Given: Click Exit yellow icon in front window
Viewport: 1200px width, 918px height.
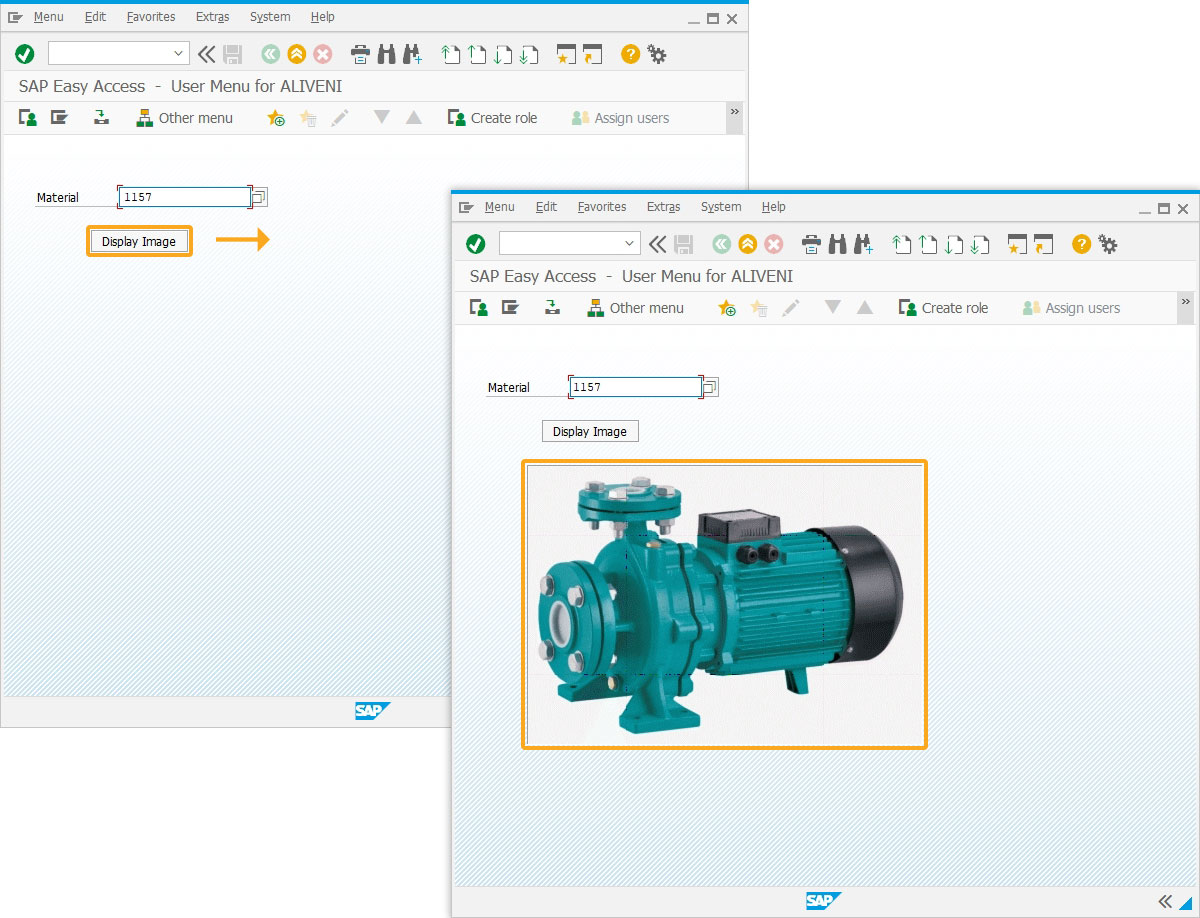Looking at the screenshot, I should (x=747, y=244).
